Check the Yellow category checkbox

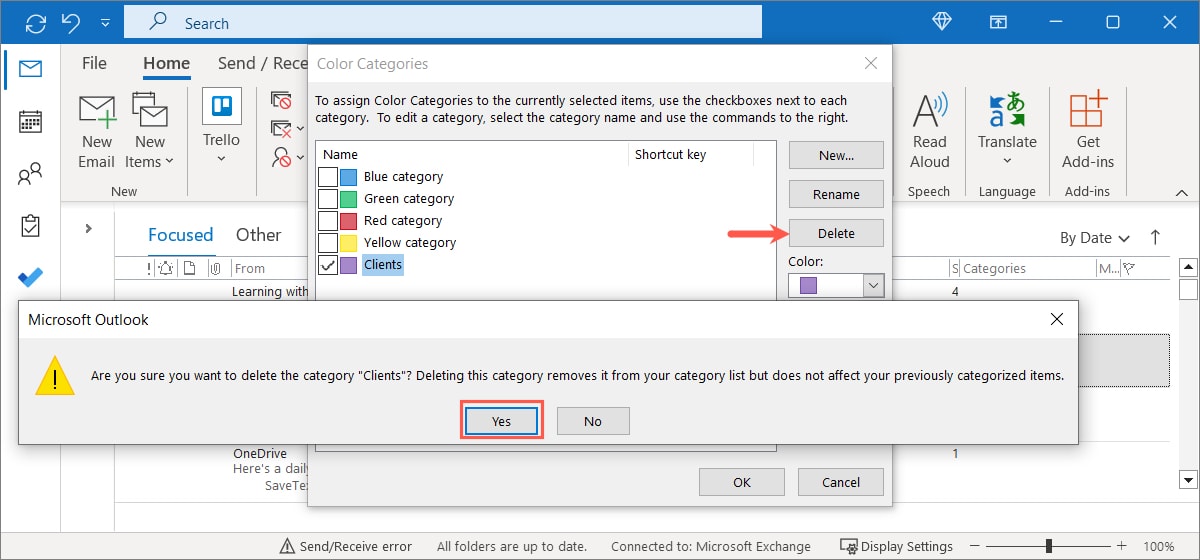[x=328, y=243]
